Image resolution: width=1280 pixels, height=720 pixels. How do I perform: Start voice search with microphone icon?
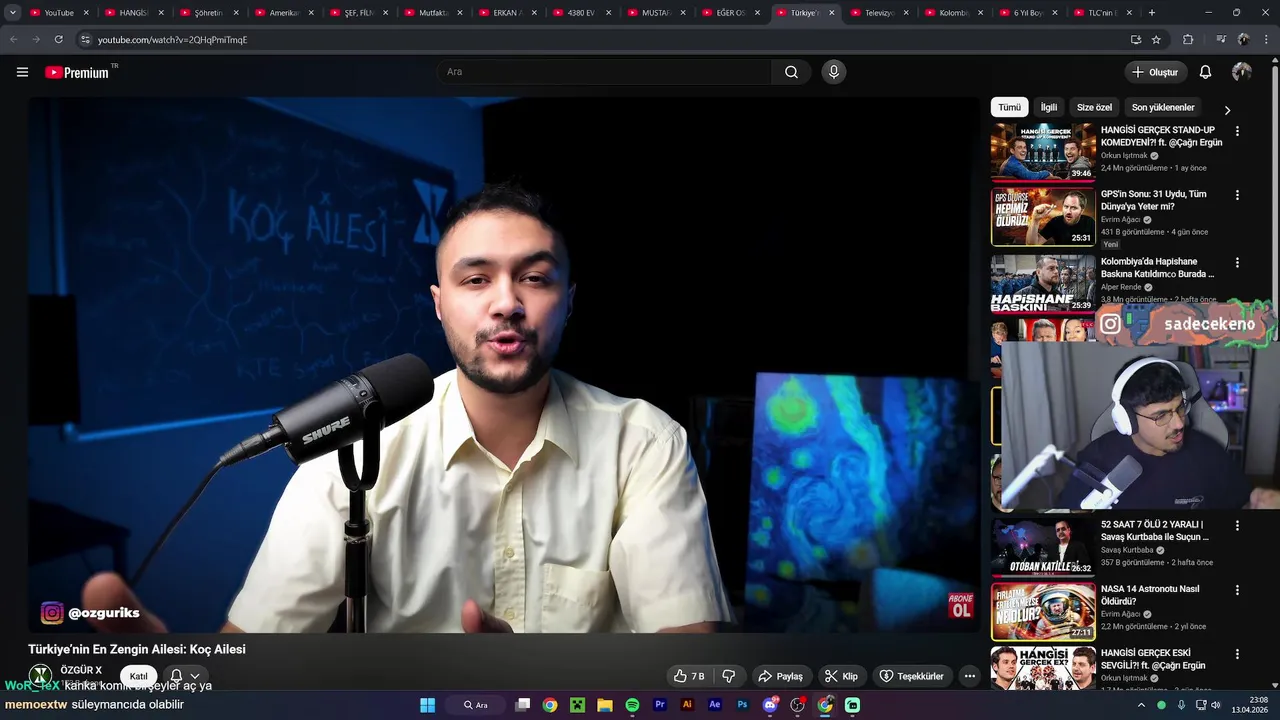(833, 72)
